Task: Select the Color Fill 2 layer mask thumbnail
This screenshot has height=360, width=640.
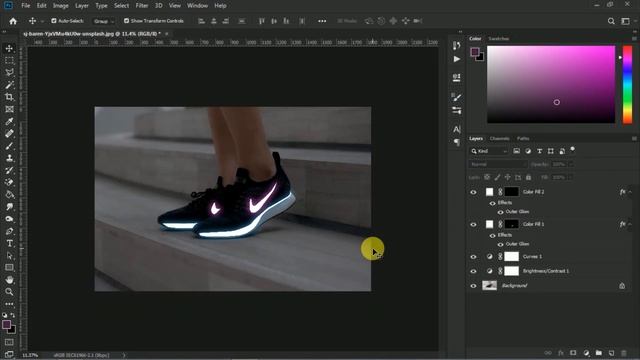Action: click(511, 192)
